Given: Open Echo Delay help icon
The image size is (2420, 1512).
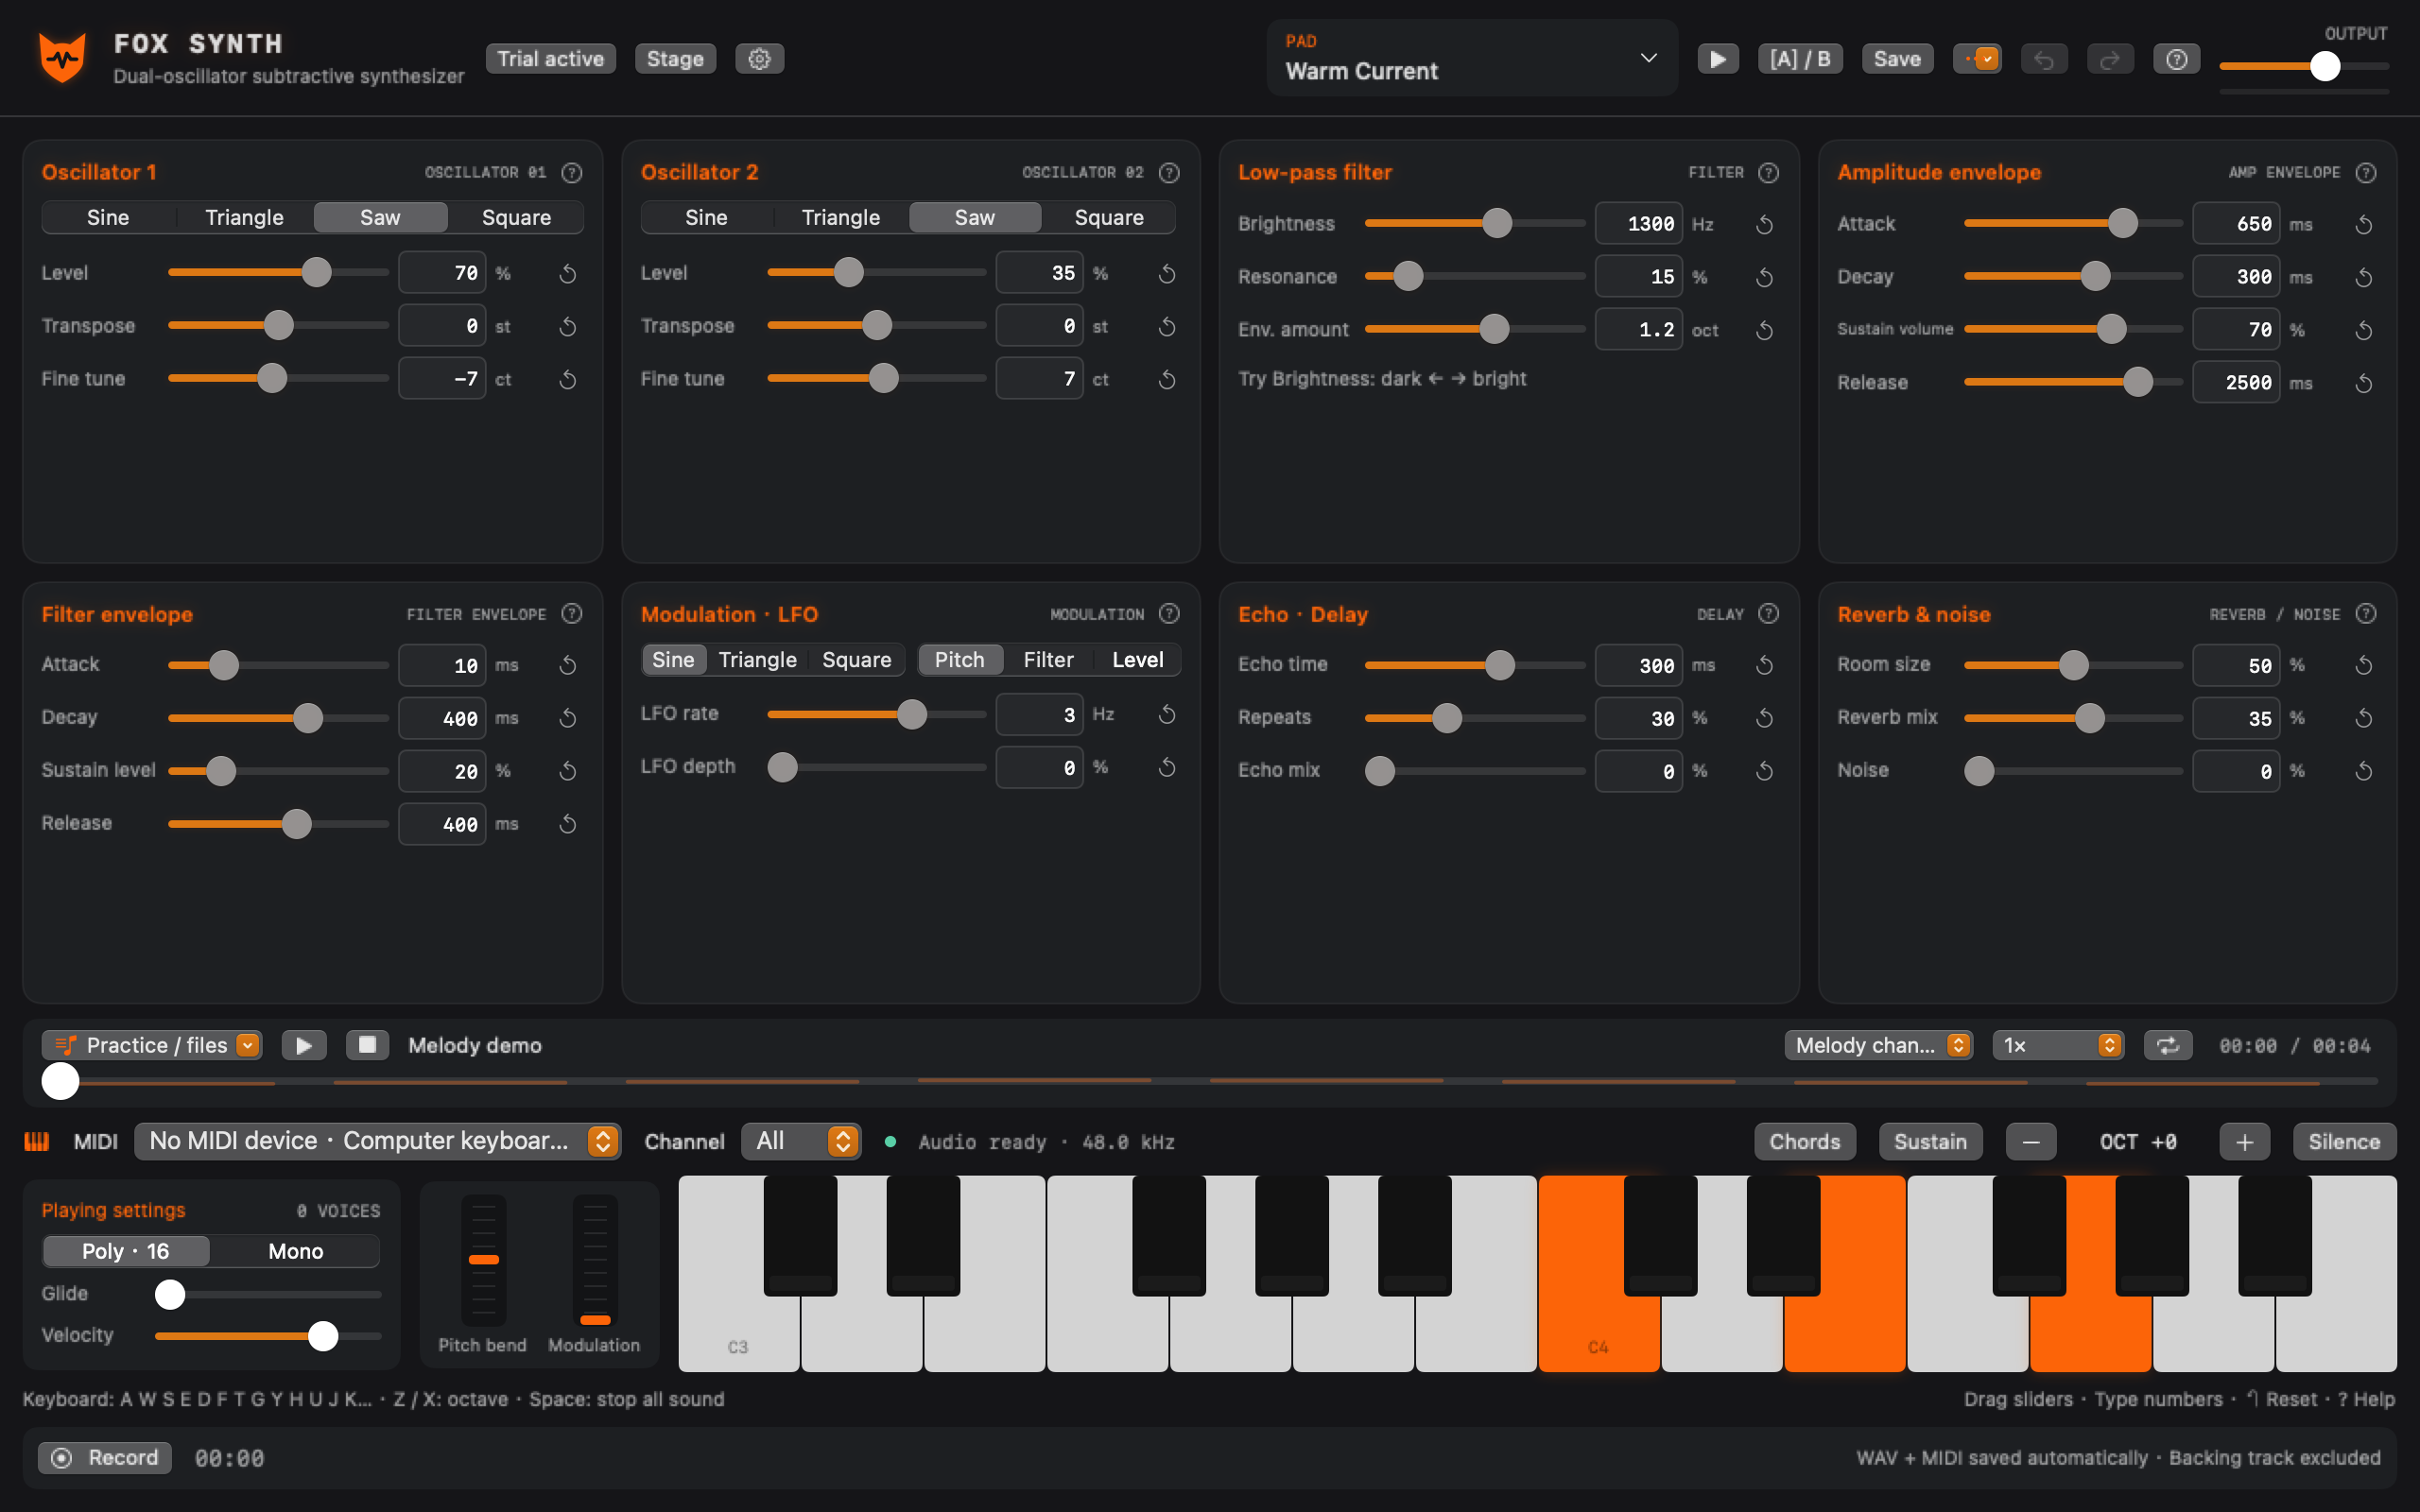Looking at the screenshot, I should (x=1768, y=614).
